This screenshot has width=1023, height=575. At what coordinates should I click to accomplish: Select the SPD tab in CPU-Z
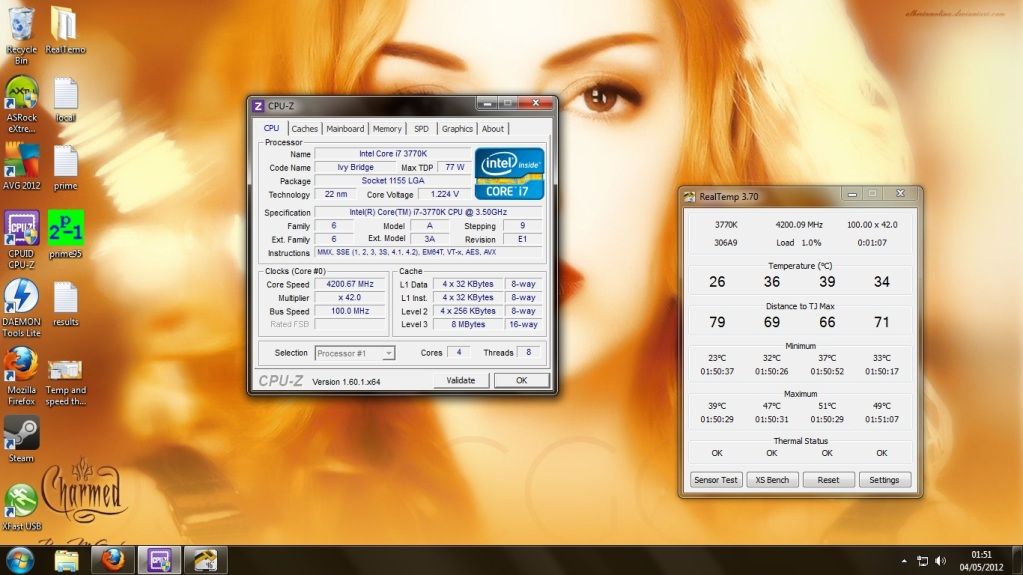coord(421,129)
